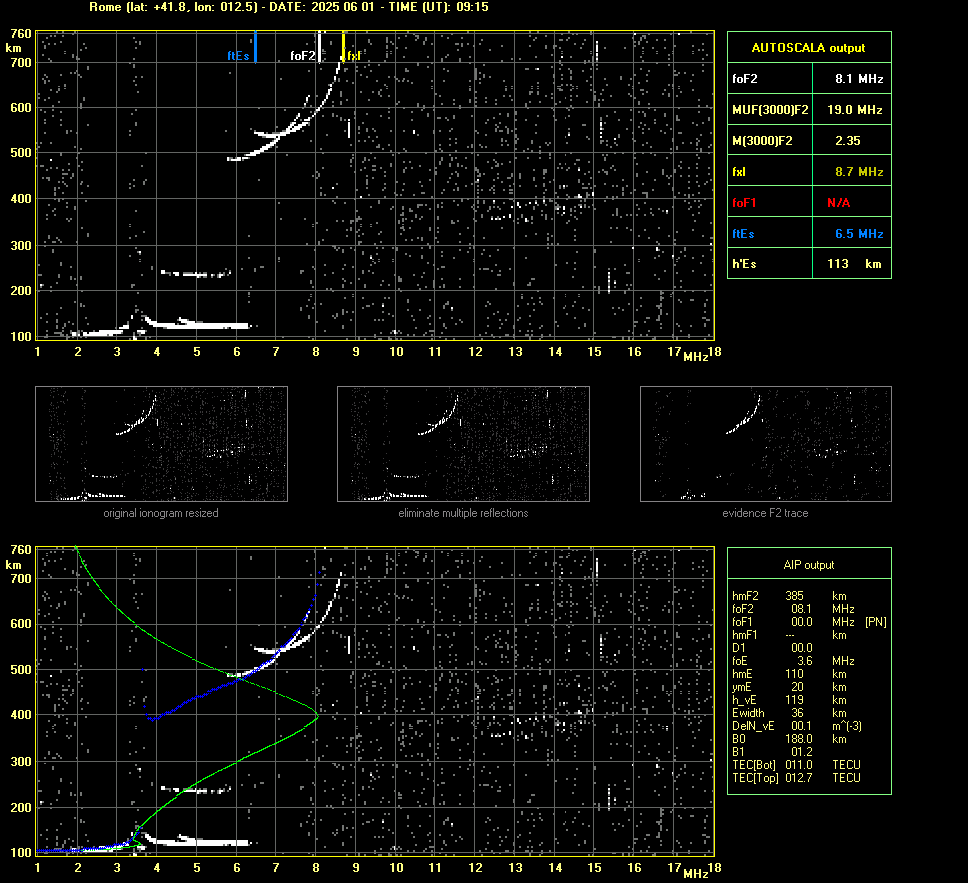Click the B1 01.2 row

772,751
